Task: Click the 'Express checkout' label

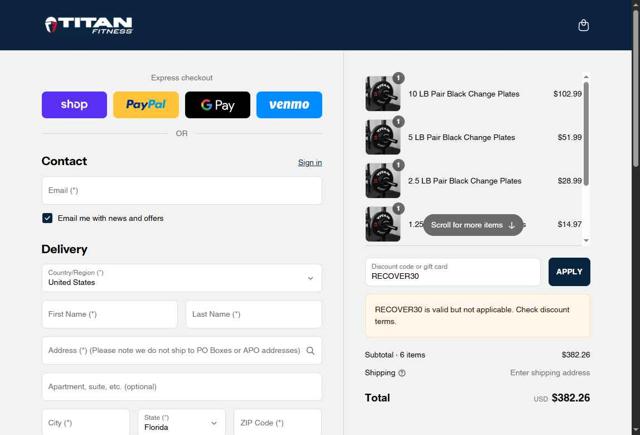Action: pos(182,78)
